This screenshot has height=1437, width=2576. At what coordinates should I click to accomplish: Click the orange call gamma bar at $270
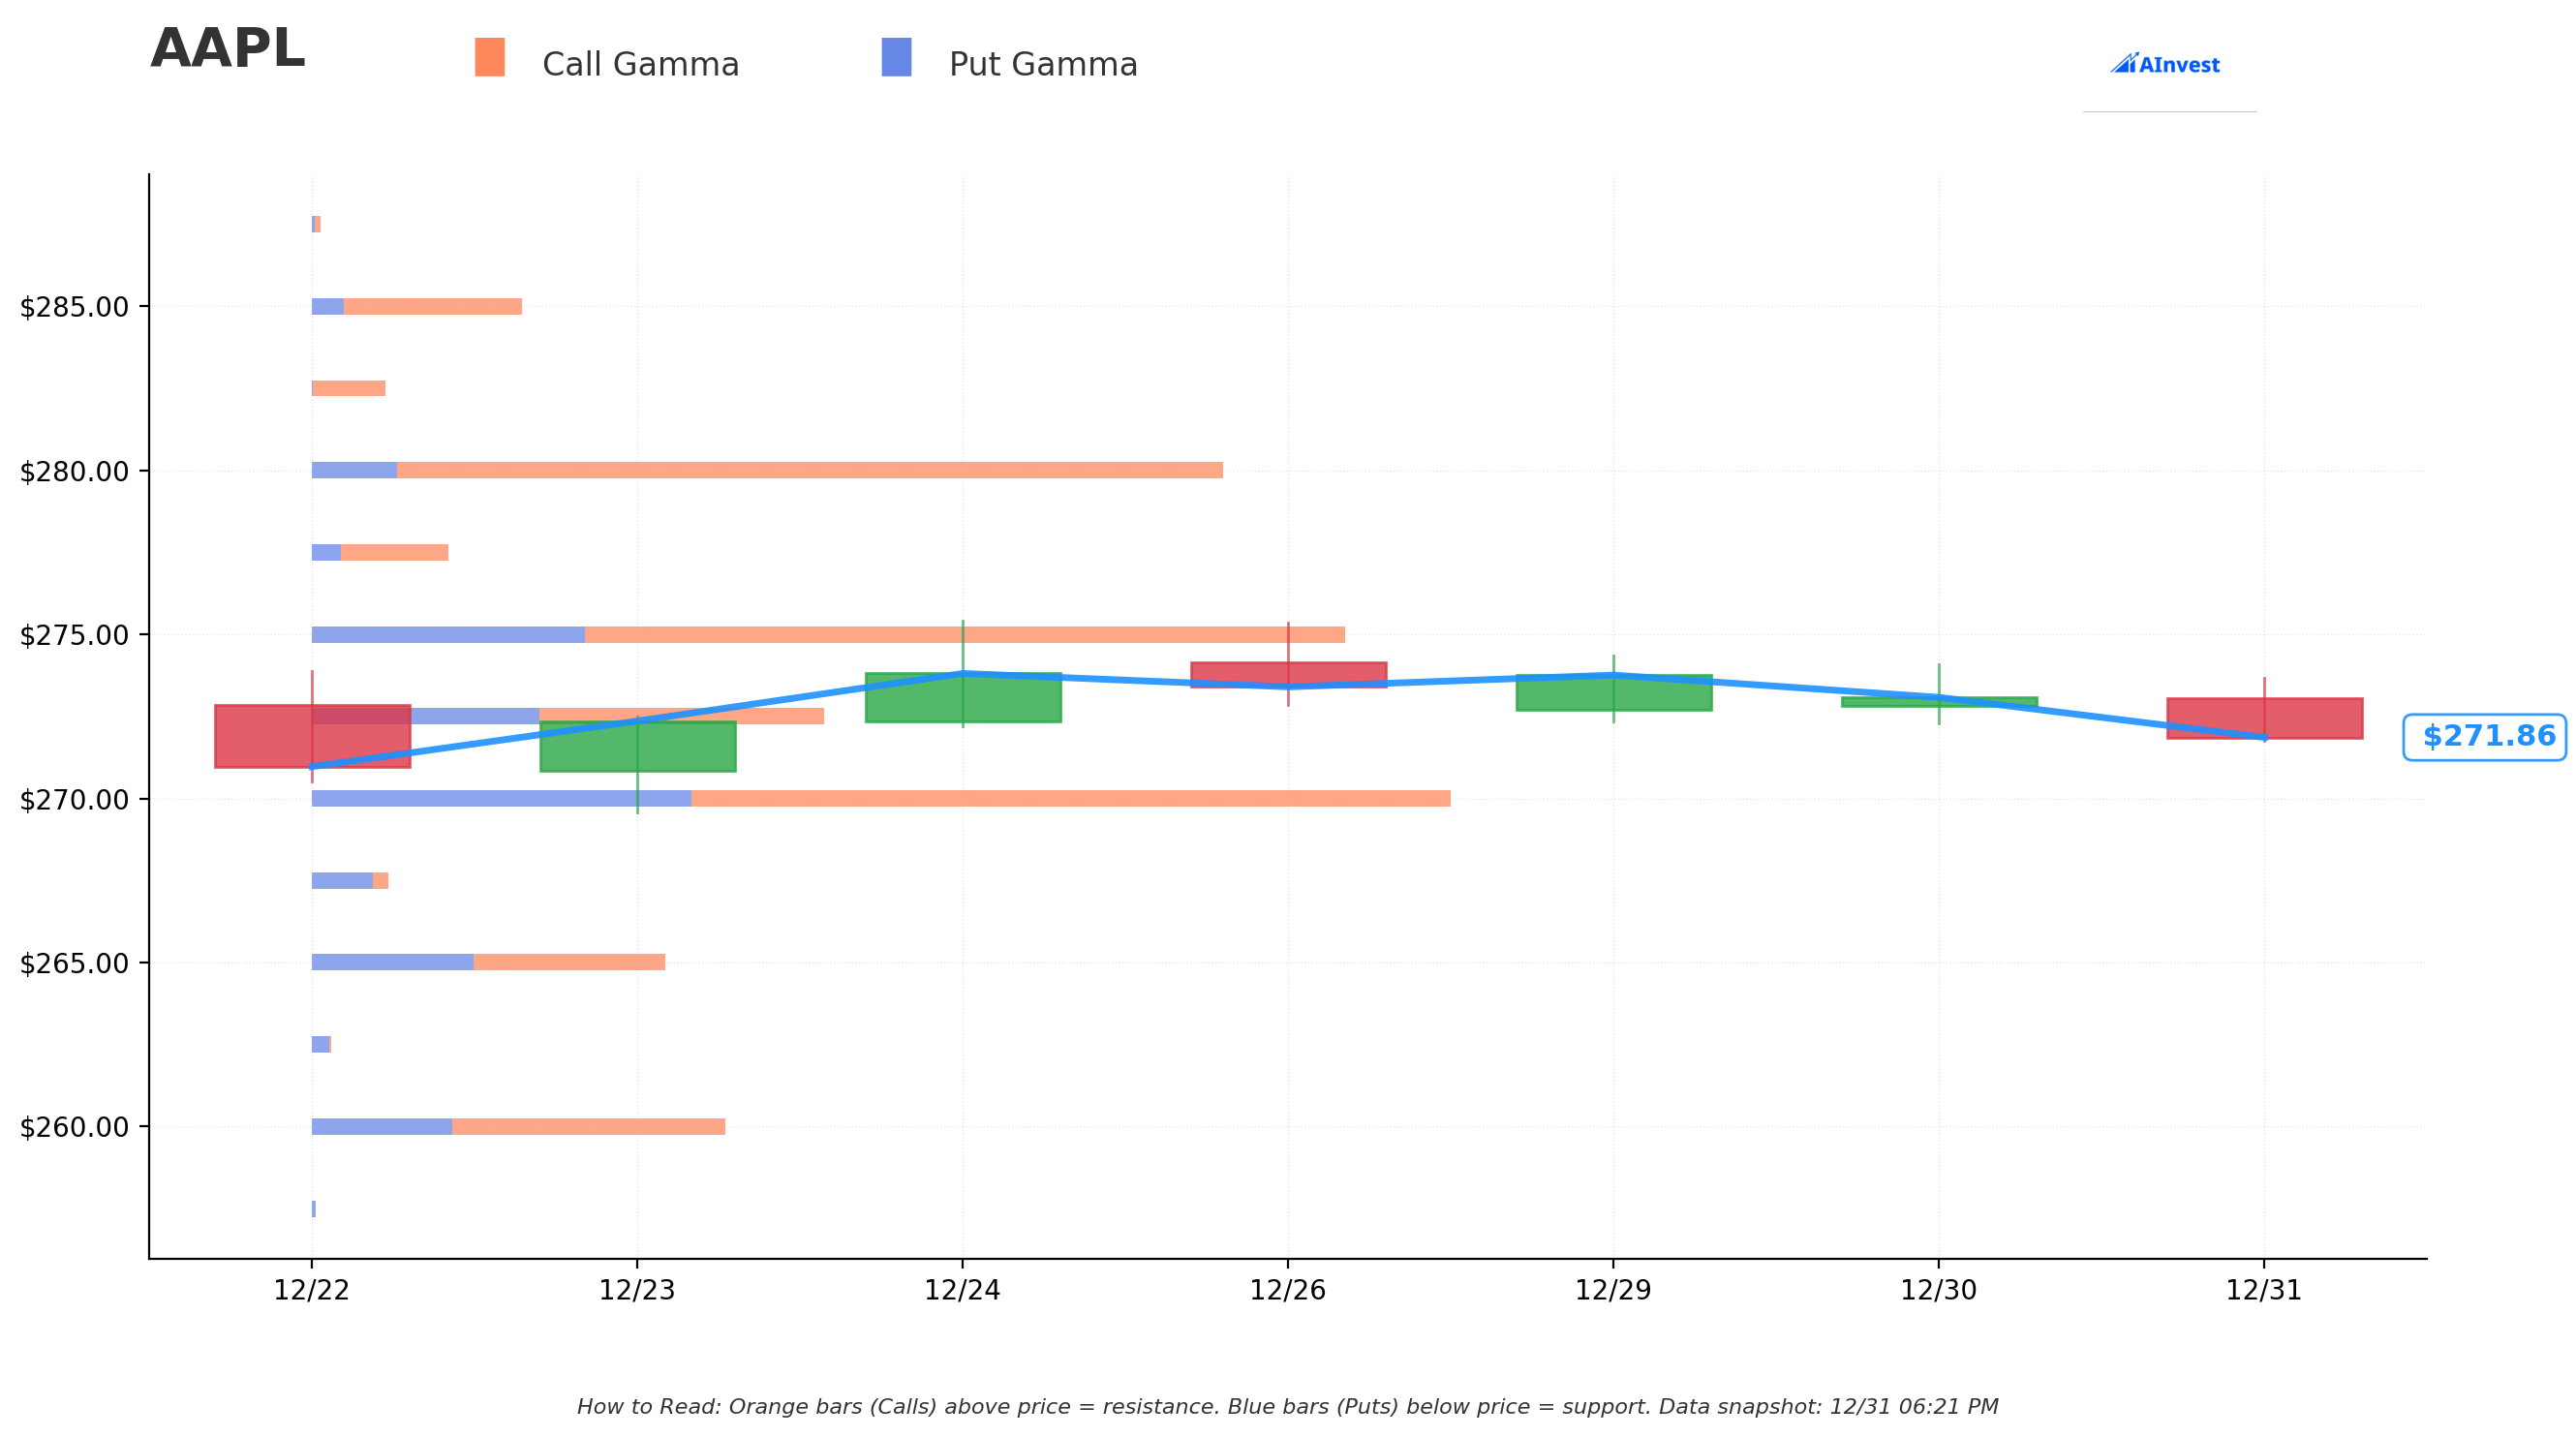point(1071,798)
